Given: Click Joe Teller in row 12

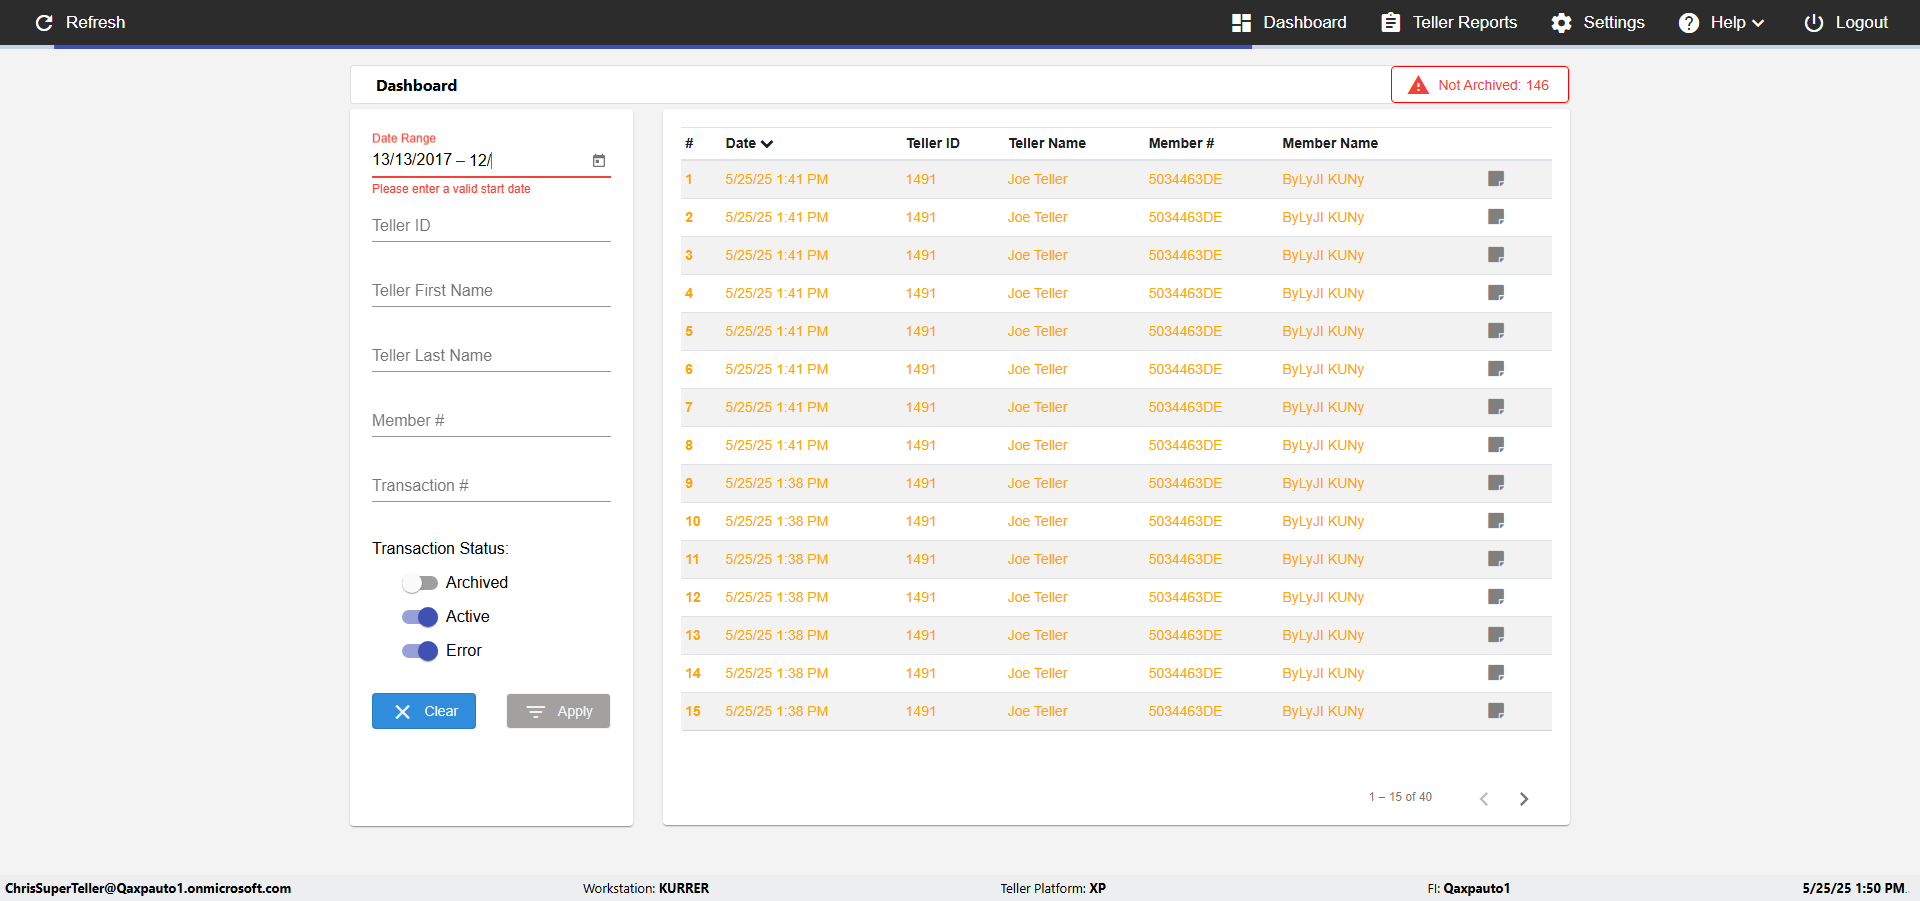Looking at the screenshot, I should (1038, 597).
